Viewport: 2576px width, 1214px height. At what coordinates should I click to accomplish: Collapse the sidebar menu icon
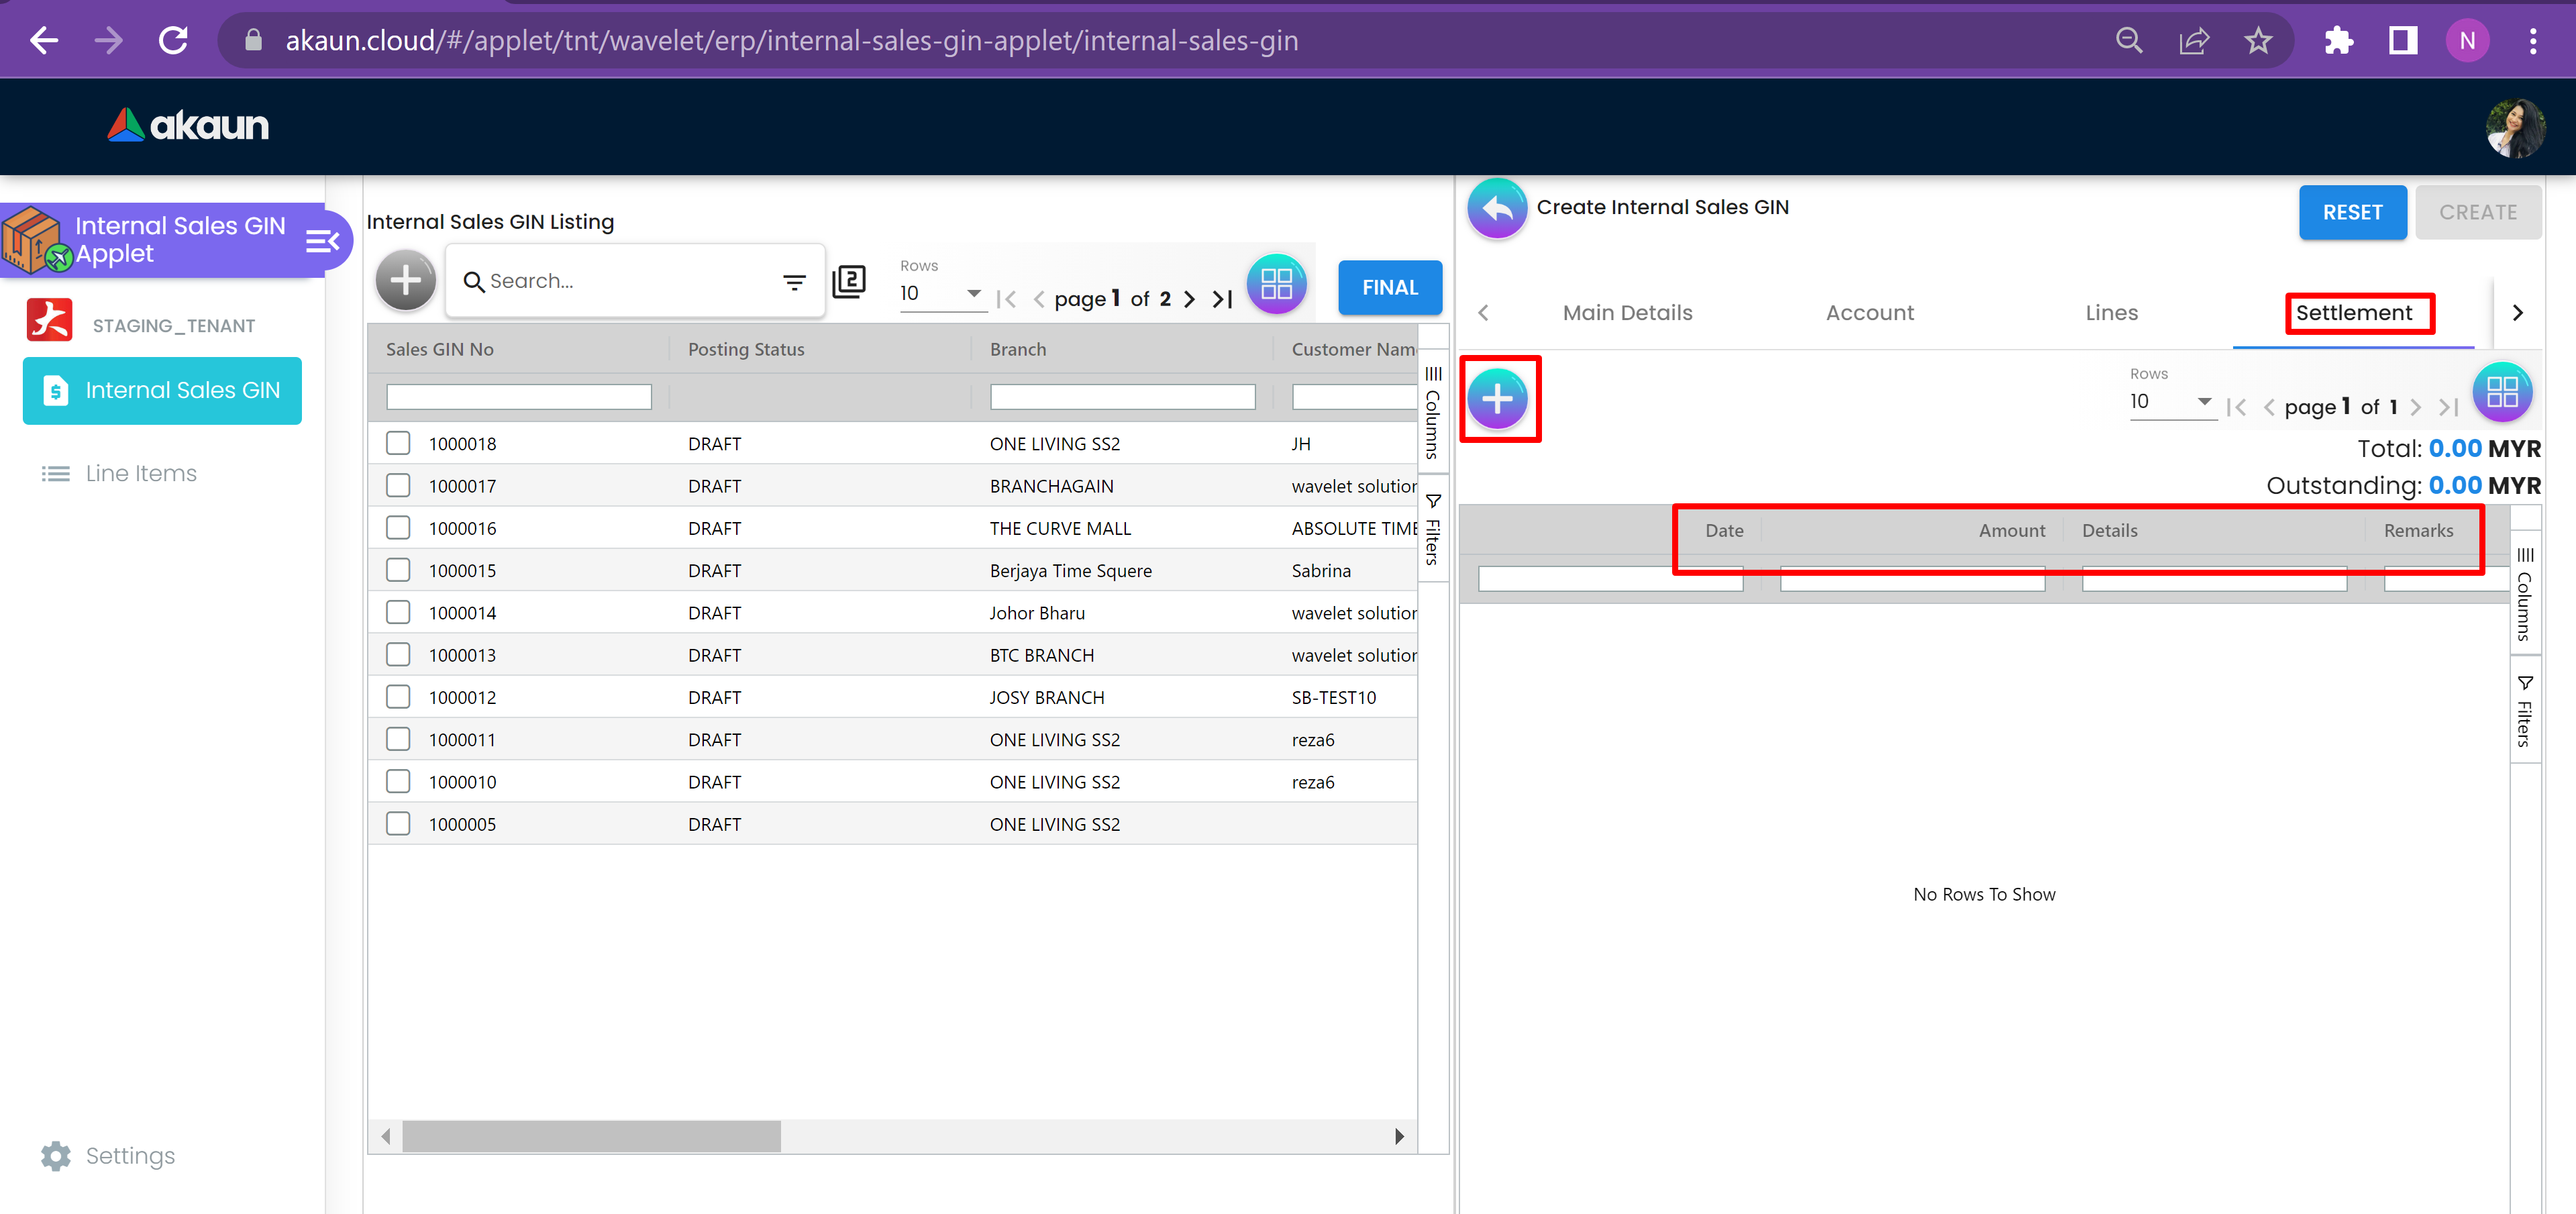point(322,241)
